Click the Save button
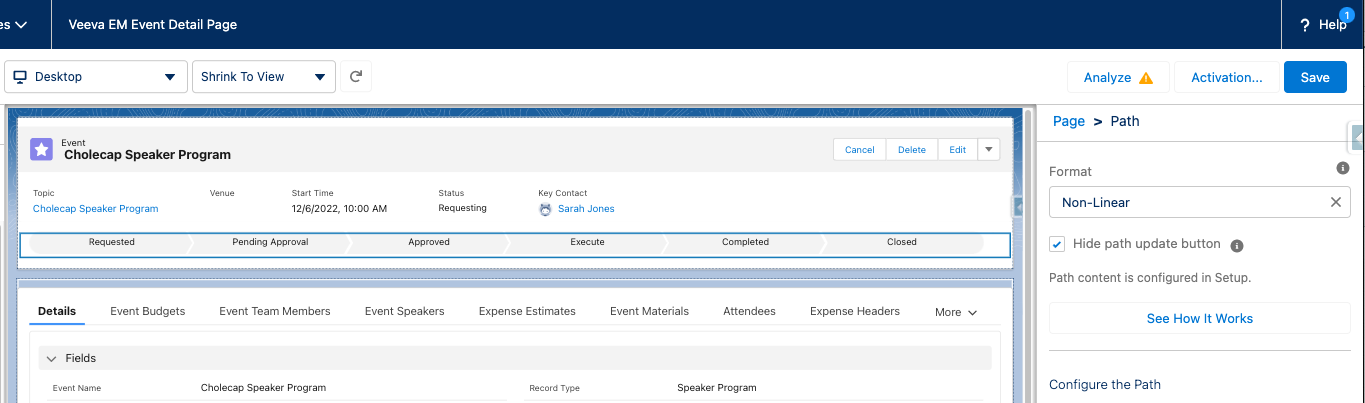This screenshot has height=403, width=1365. (1314, 77)
